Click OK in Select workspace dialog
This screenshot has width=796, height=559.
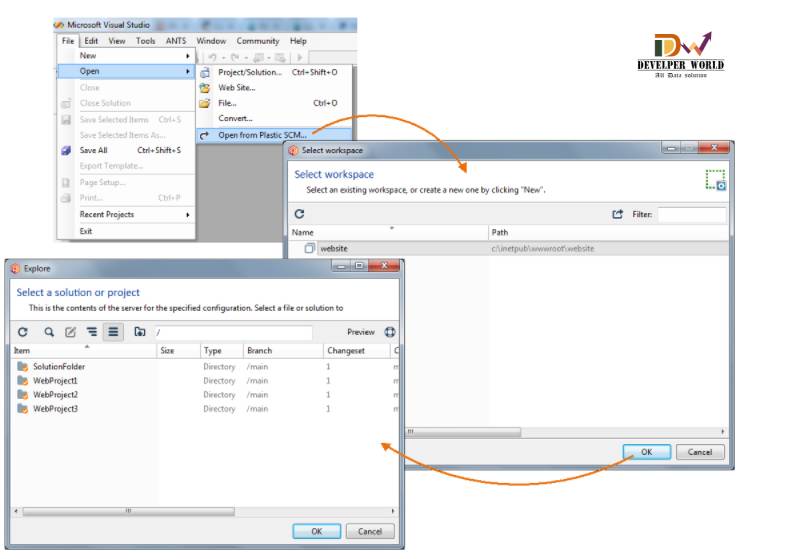tap(647, 452)
